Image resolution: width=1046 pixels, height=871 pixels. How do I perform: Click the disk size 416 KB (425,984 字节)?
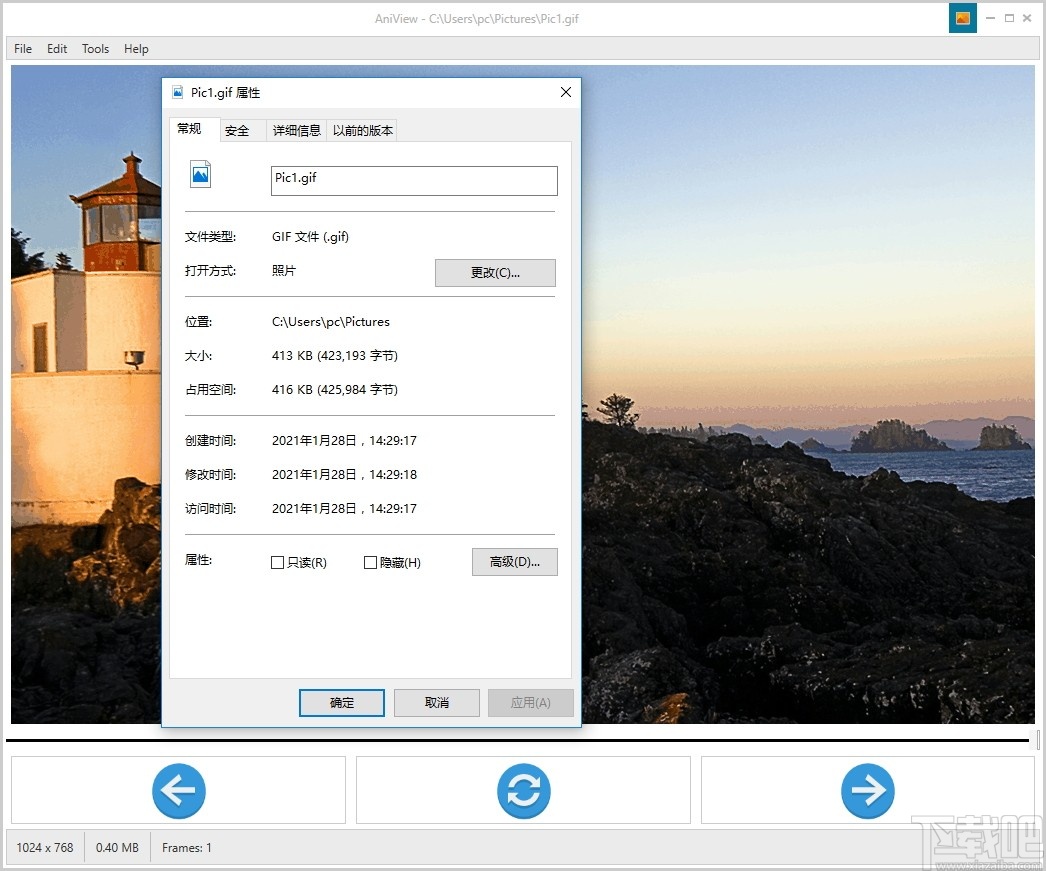pyautogui.click(x=335, y=389)
